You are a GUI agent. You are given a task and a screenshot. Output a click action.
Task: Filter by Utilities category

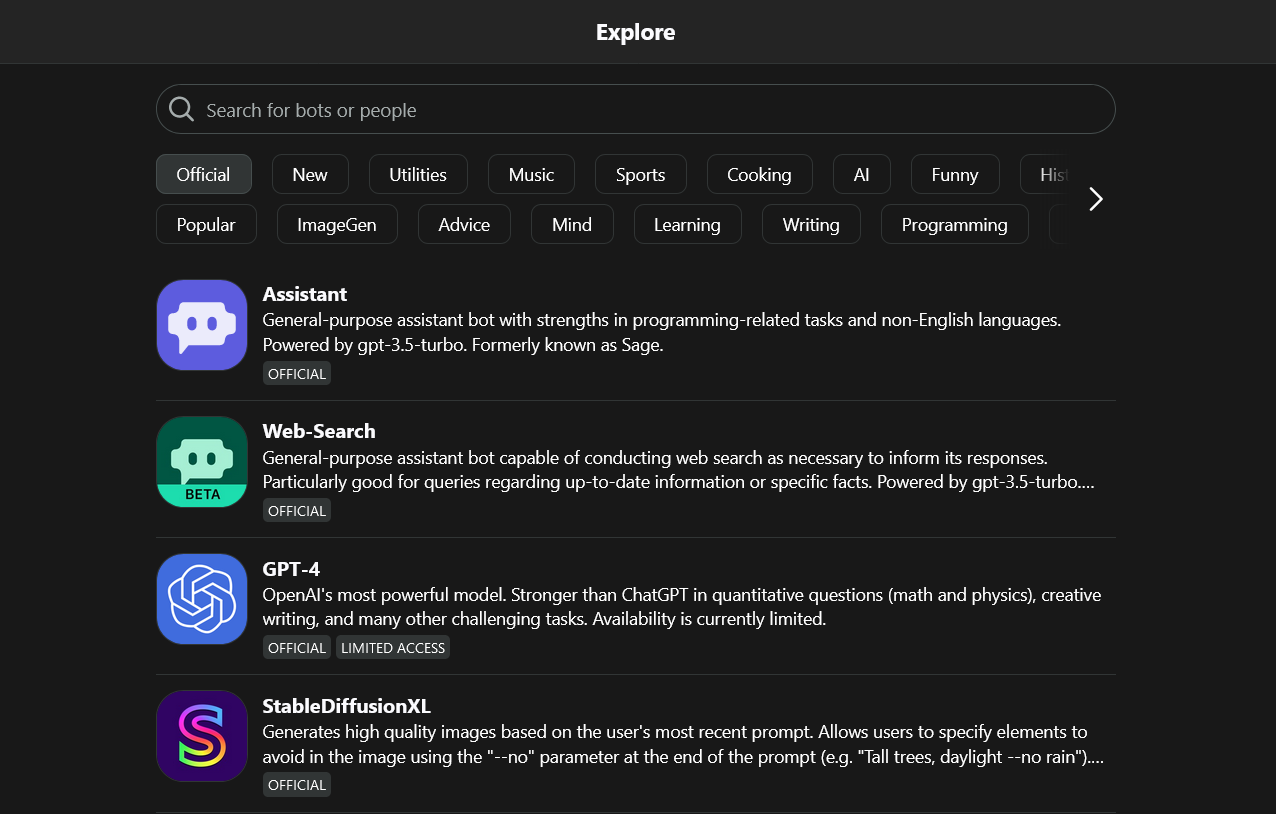click(x=418, y=174)
